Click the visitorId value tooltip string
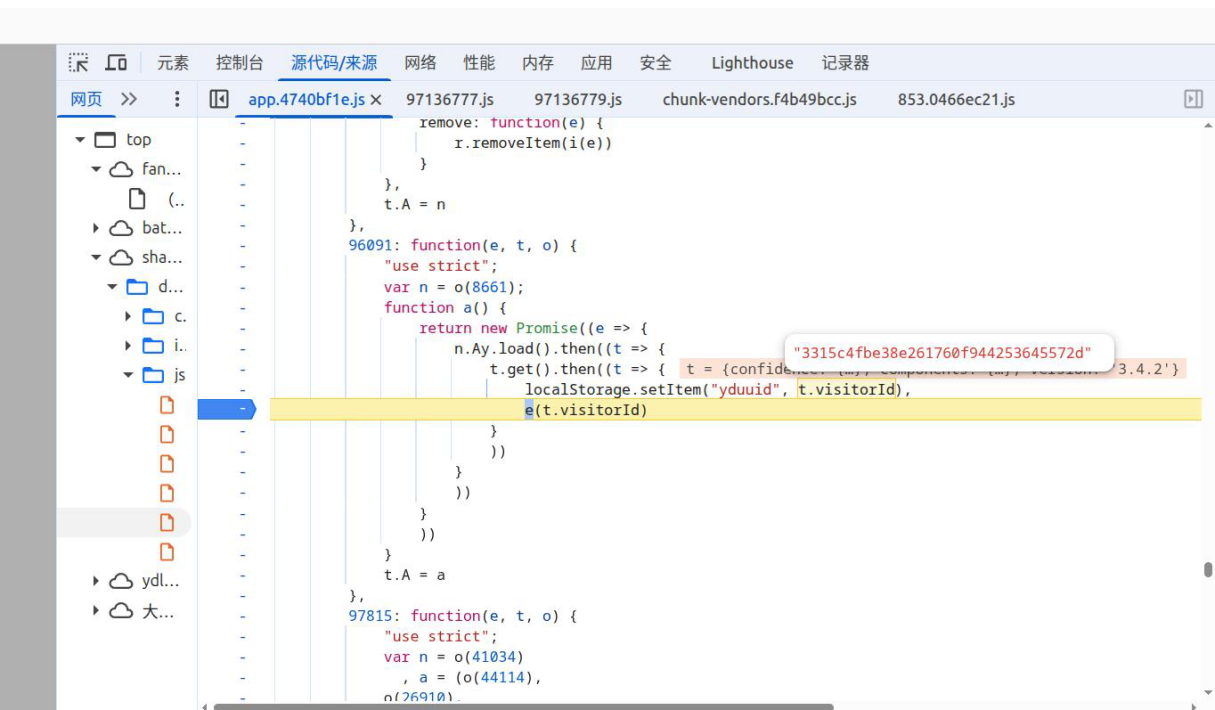The width and height of the screenshot is (1215, 710). pyautogui.click(x=941, y=353)
